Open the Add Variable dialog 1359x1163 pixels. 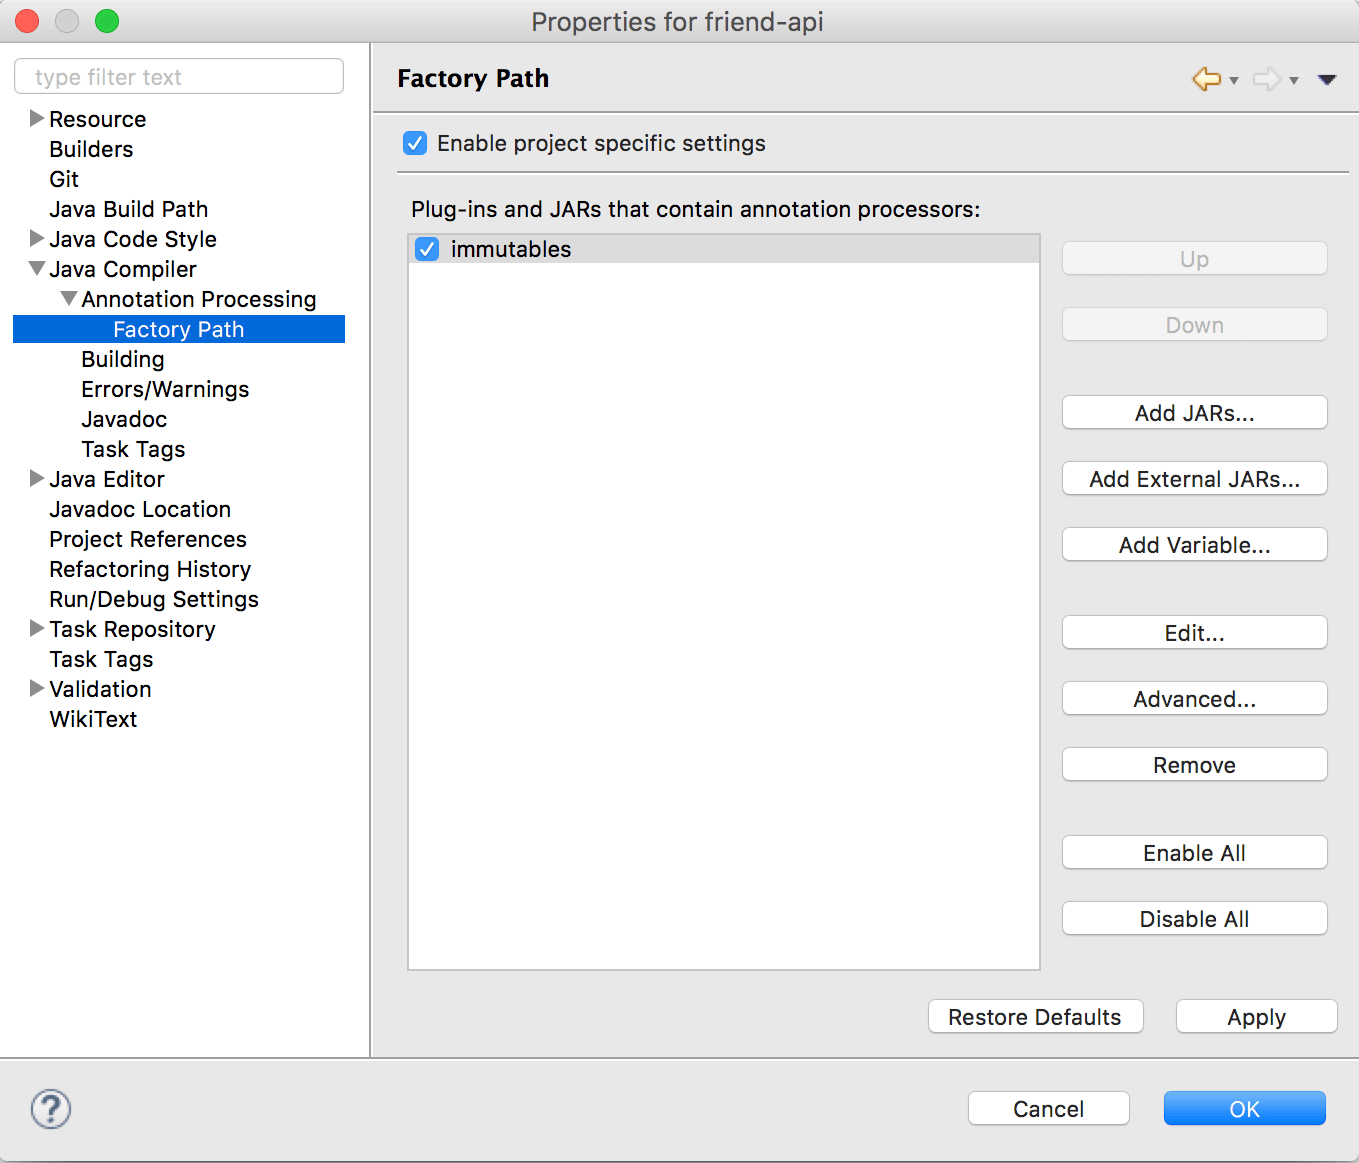[1194, 544]
